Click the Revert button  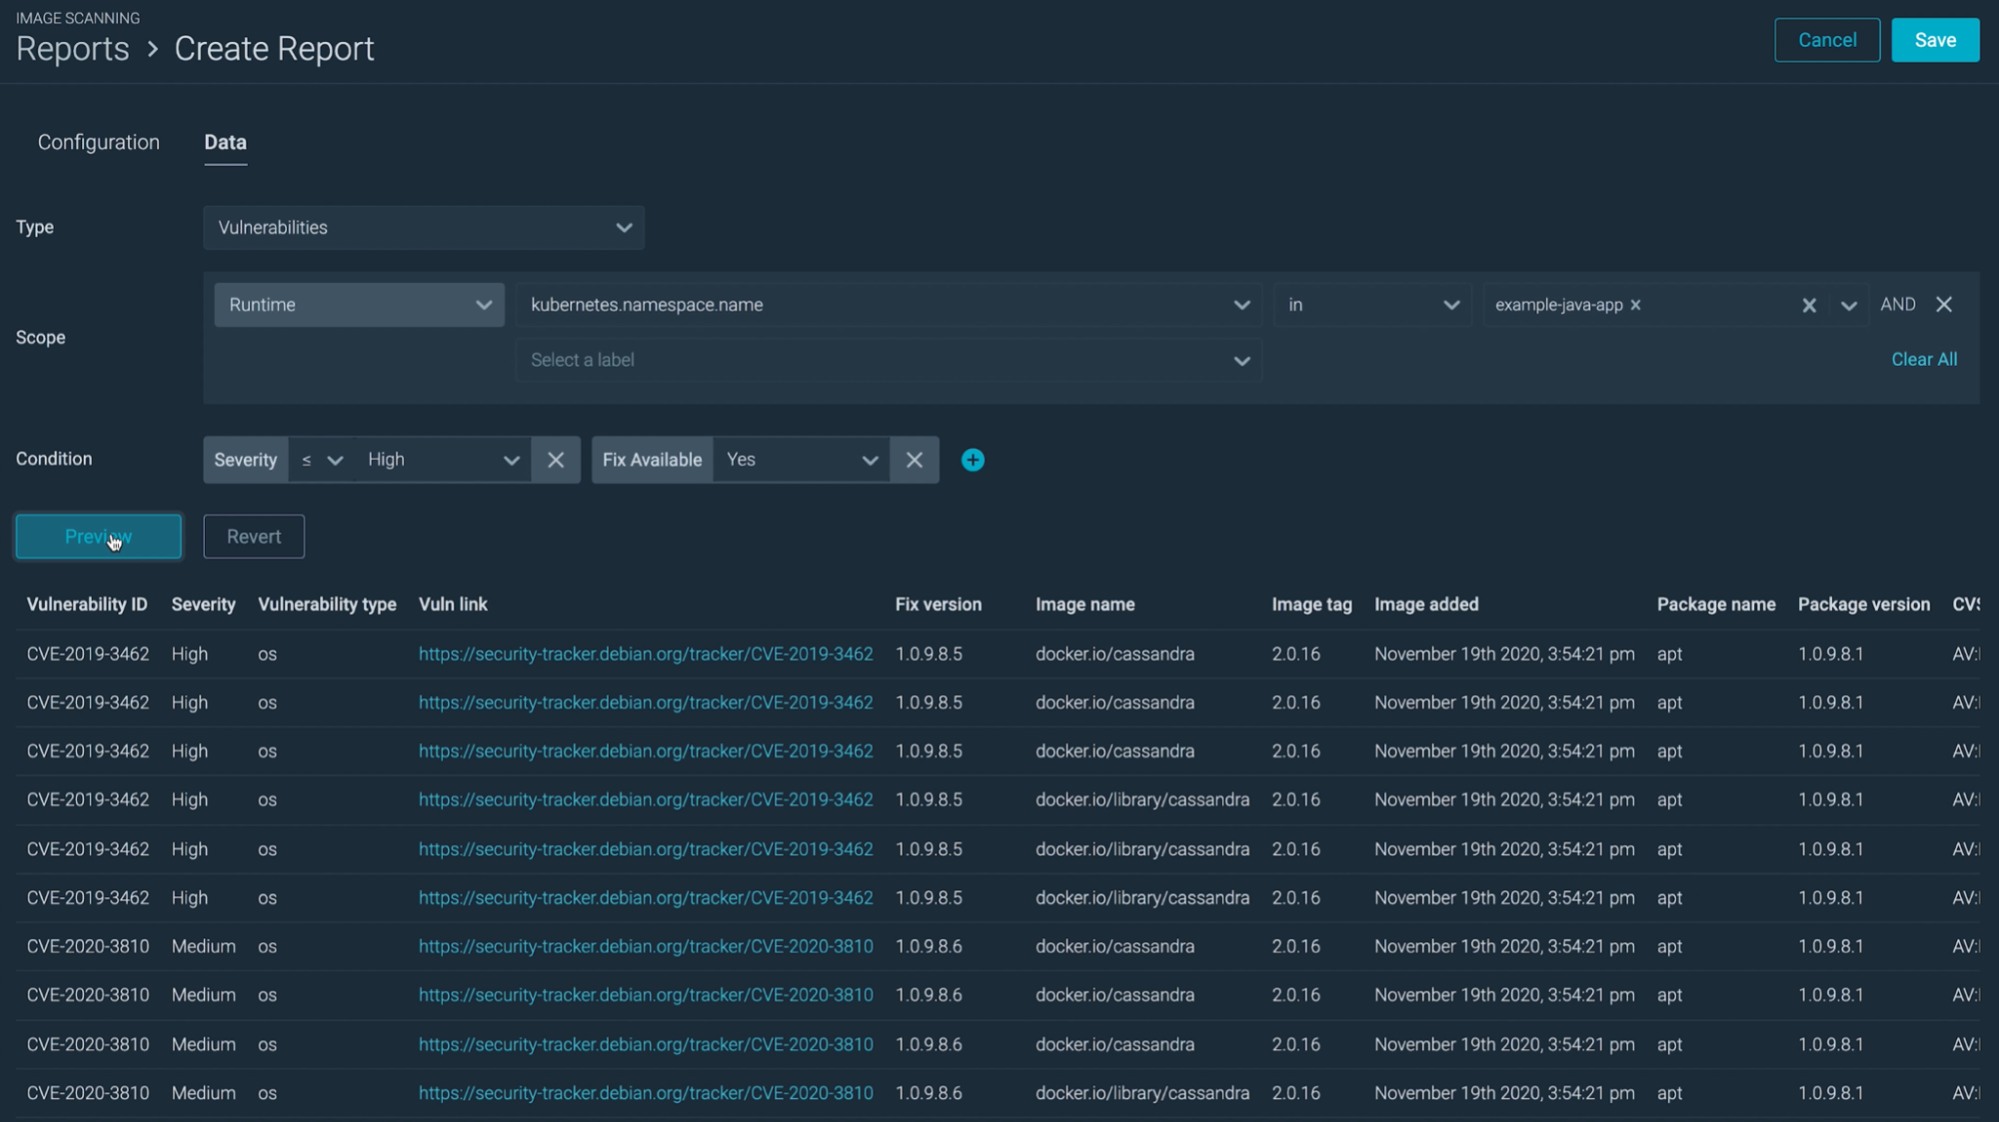[x=253, y=537]
